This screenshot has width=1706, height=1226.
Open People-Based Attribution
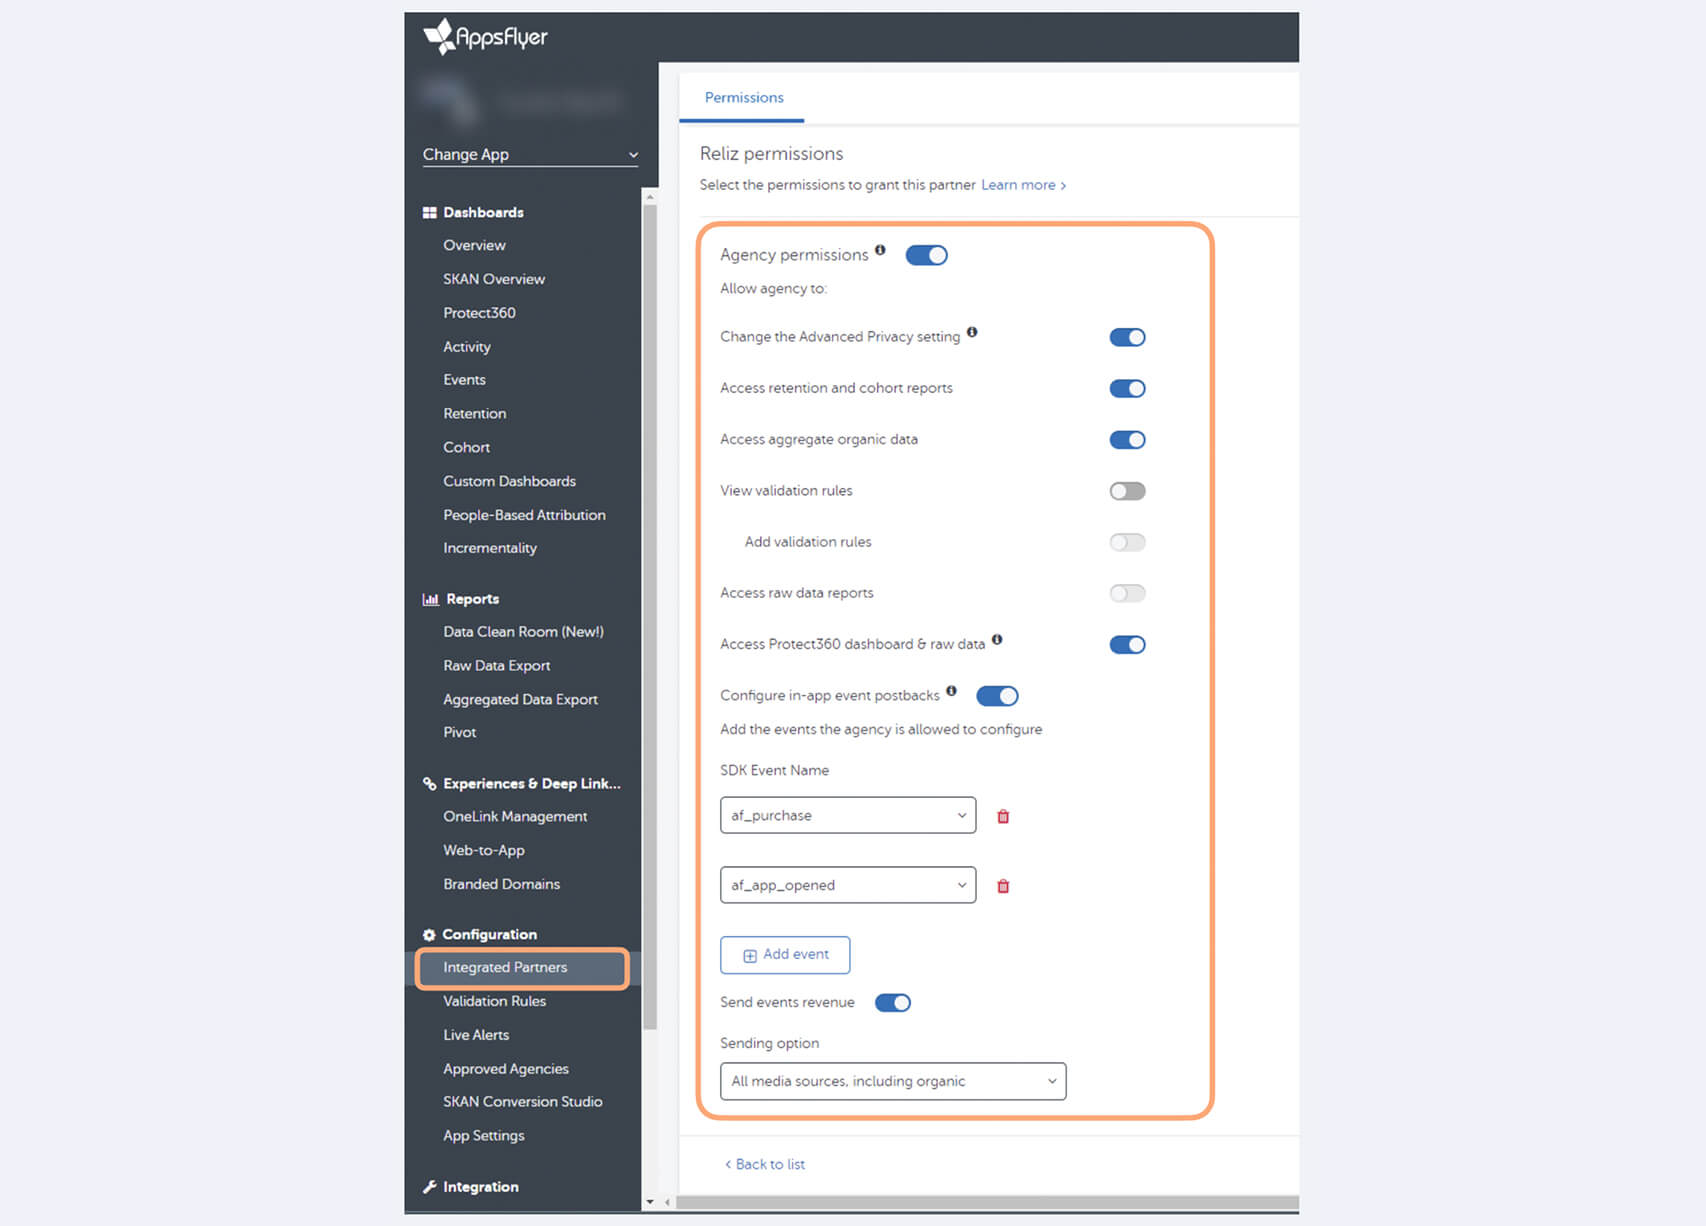524,516
